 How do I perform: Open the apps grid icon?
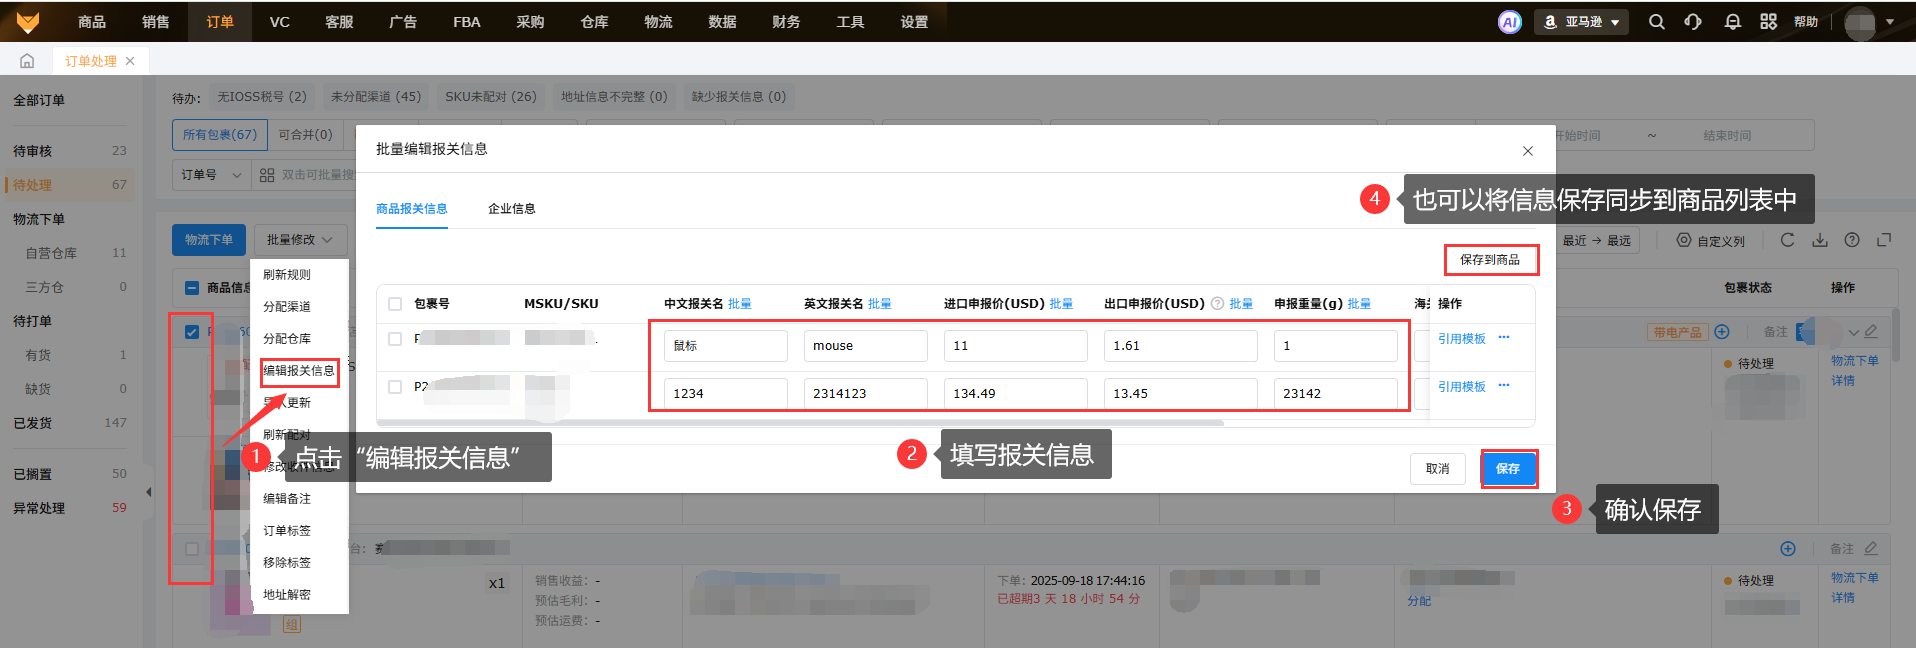pos(1769,22)
